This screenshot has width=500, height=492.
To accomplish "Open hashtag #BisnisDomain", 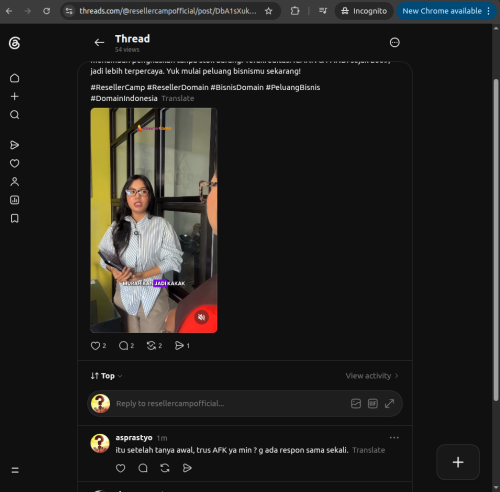I will pos(237,87).
